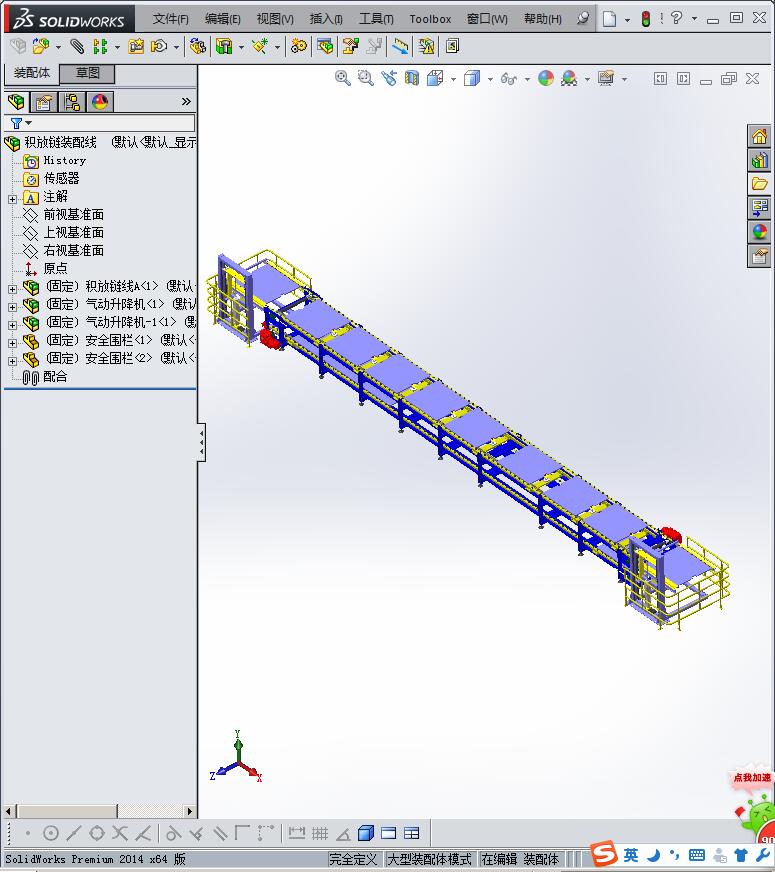Click the Reference Geometry icon
The width and height of the screenshot is (775, 872).
pyautogui.click(x=260, y=46)
